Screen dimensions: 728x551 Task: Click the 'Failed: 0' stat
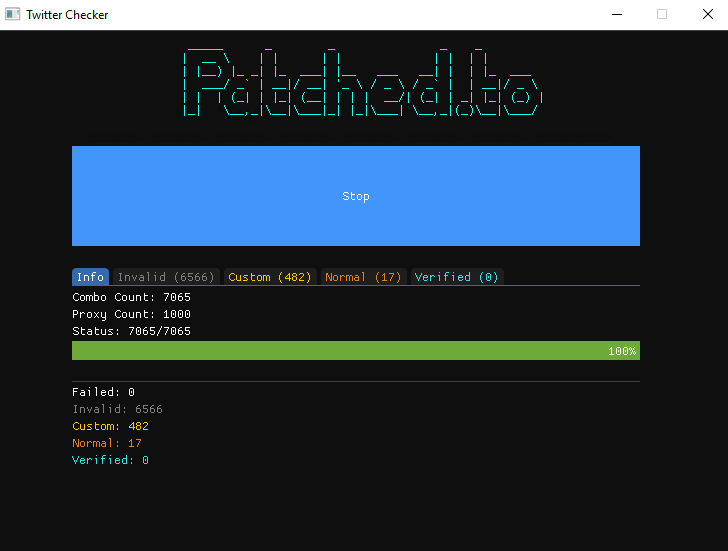pyautogui.click(x=104, y=392)
